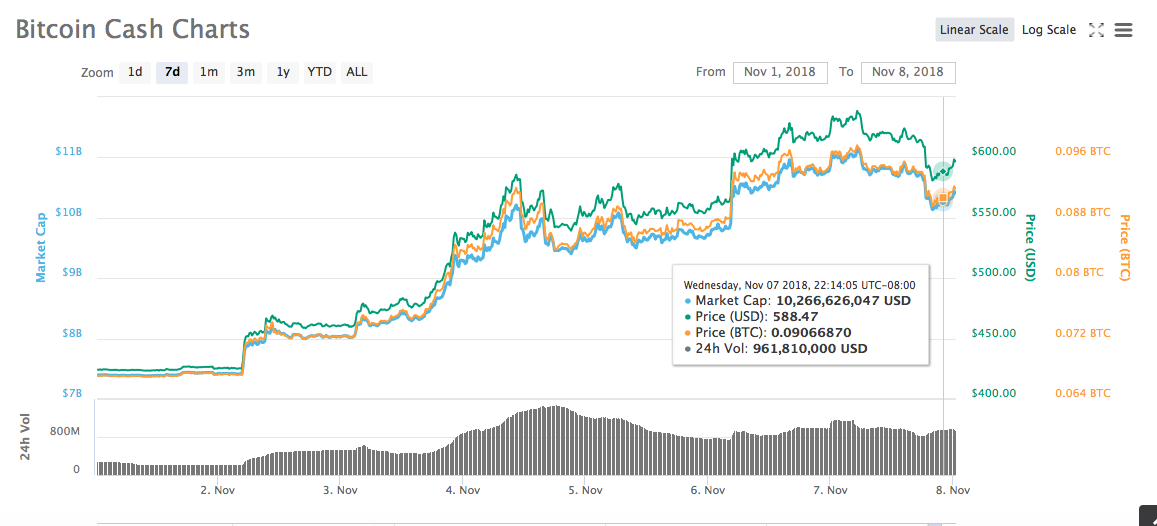
Task: Click the $450.00 price label
Action: (x=992, y=333)
